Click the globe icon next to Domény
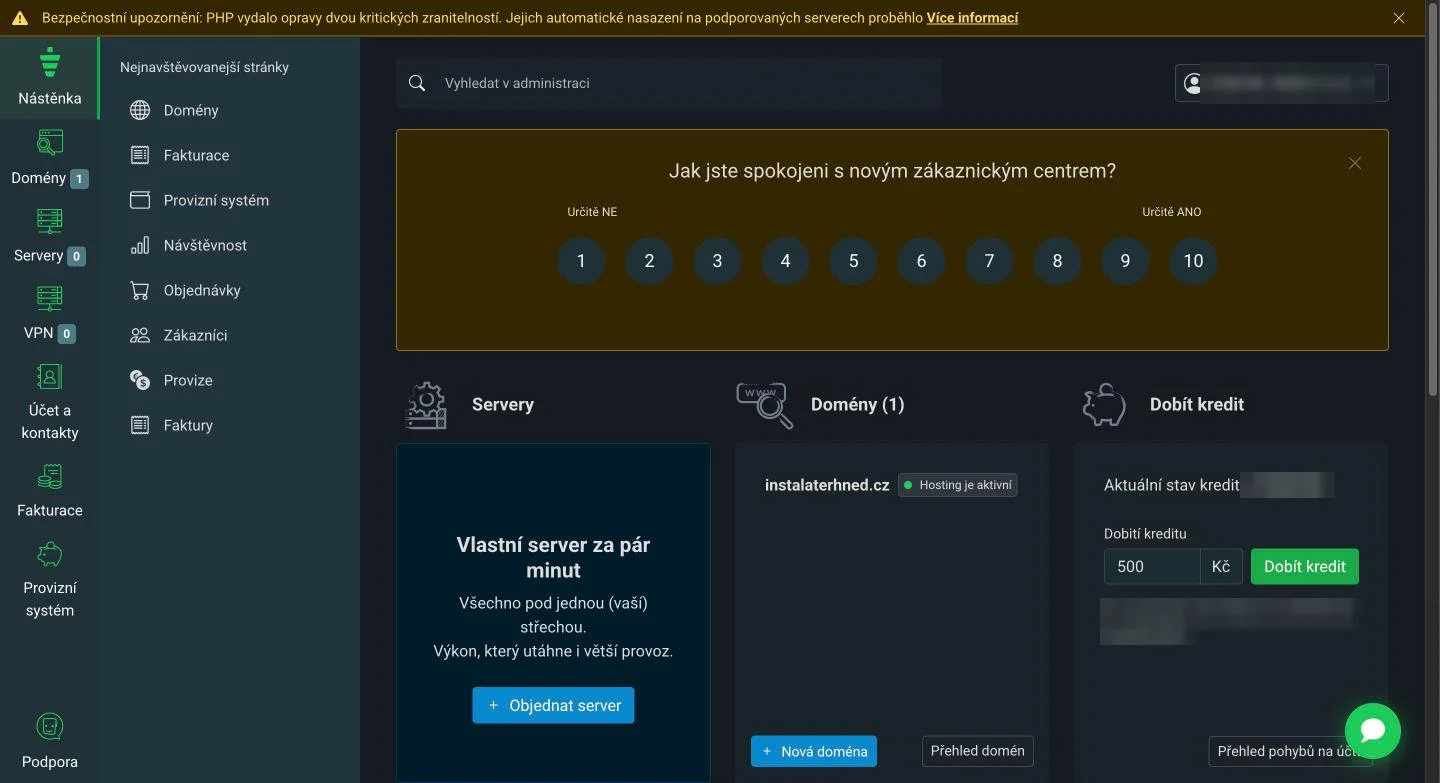The image size is (1440, 783). click(140, 110)
